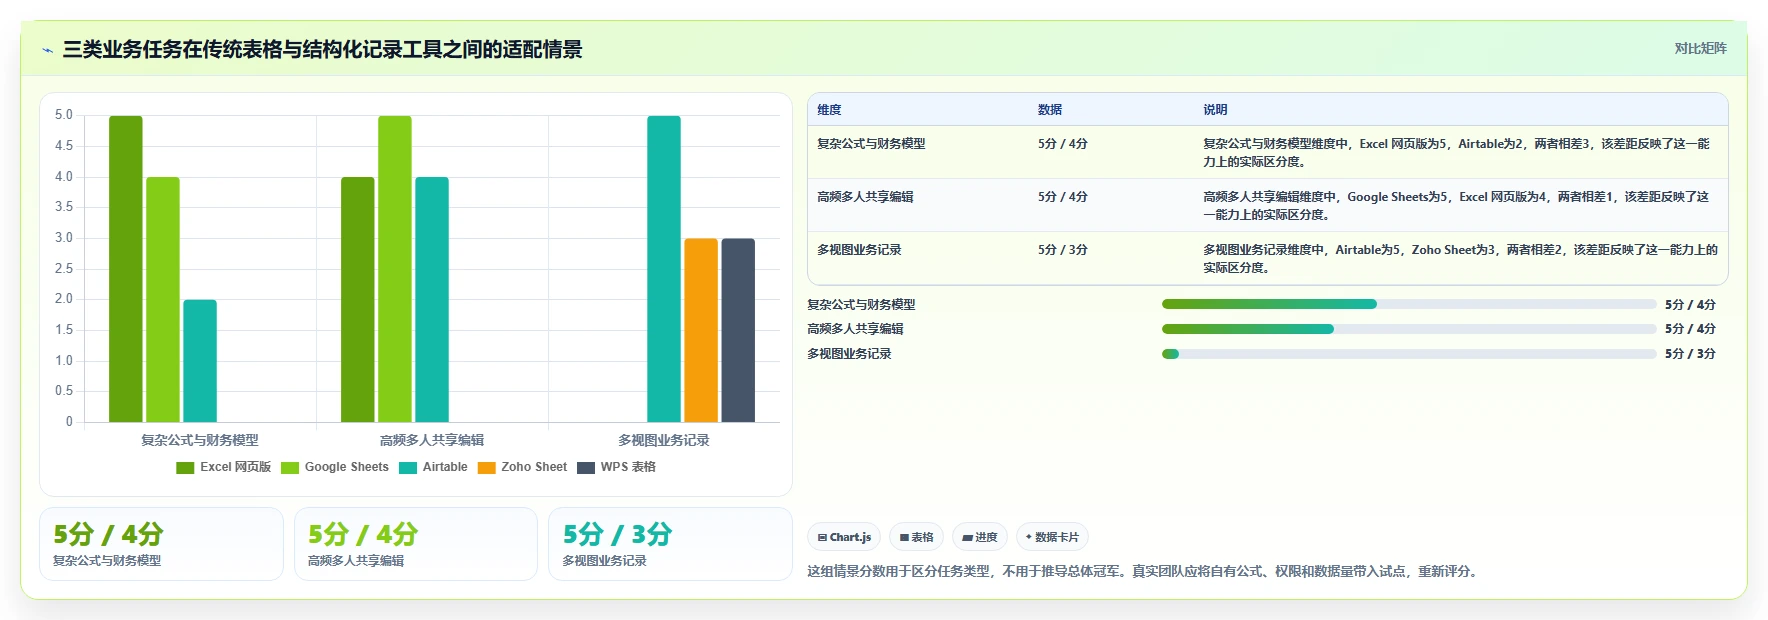Toggle the Google Sheets legend entry

[x=335, y=467]
